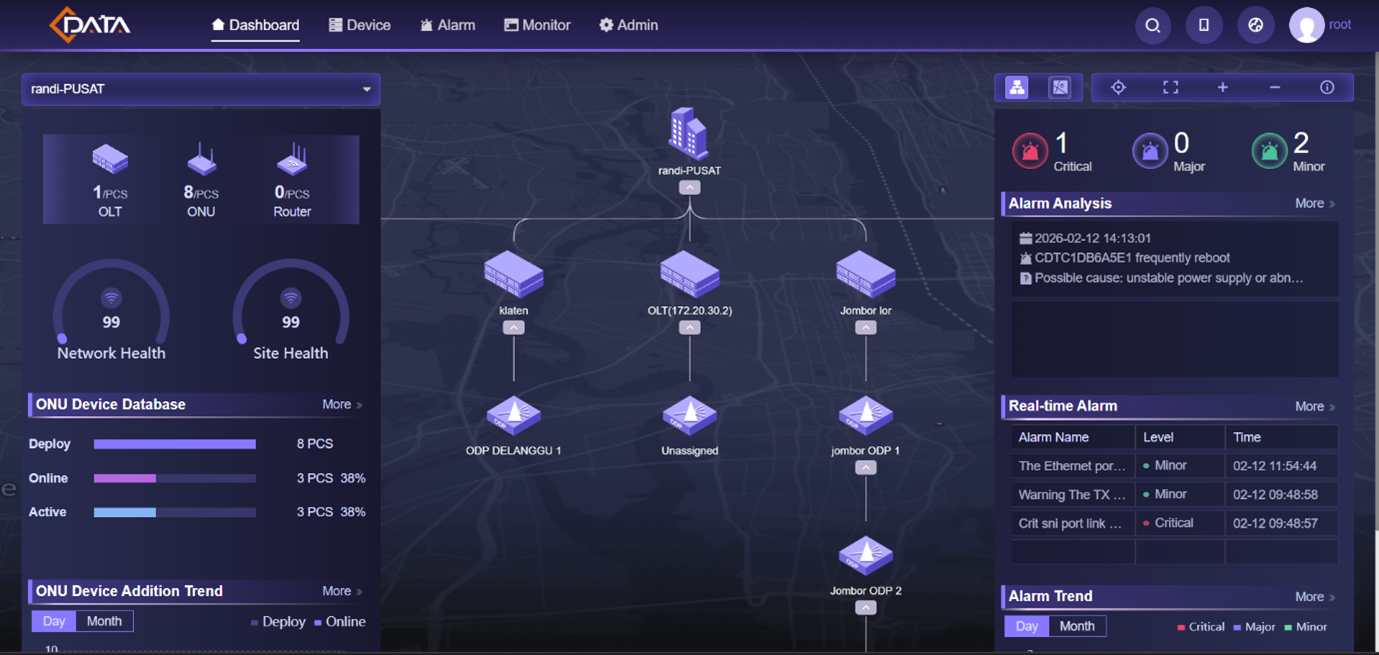The width and height of the screenshot is (1379, 655).
Task: Click More next to ONU Device Database
Action: pyautogui.click(x=341, y=404)
